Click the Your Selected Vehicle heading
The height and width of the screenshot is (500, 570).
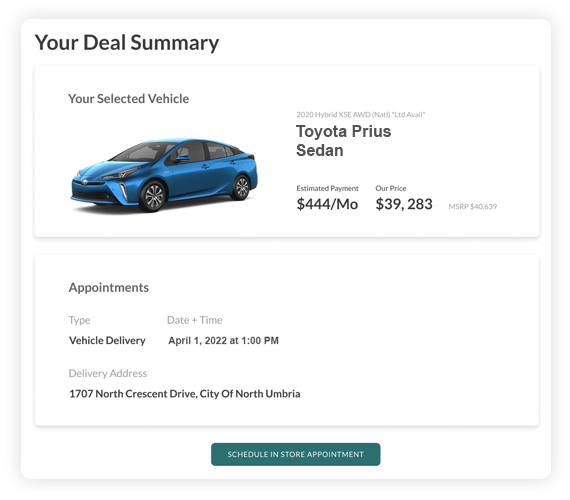point(128,99)
